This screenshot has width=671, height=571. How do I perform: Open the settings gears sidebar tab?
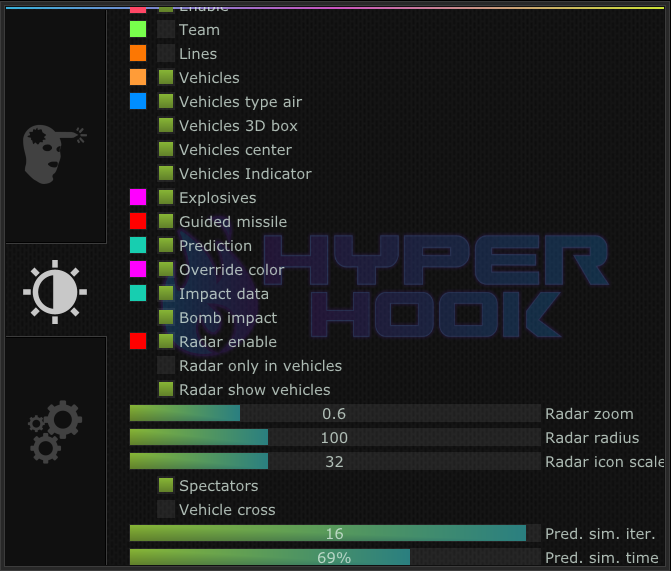pos(55,431)
